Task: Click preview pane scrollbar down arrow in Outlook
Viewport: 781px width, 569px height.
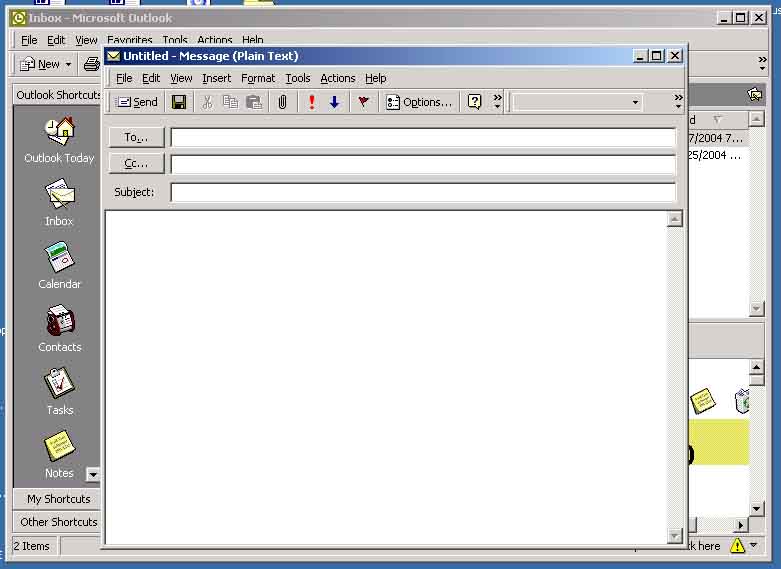Action: click(x=757, y=509)
